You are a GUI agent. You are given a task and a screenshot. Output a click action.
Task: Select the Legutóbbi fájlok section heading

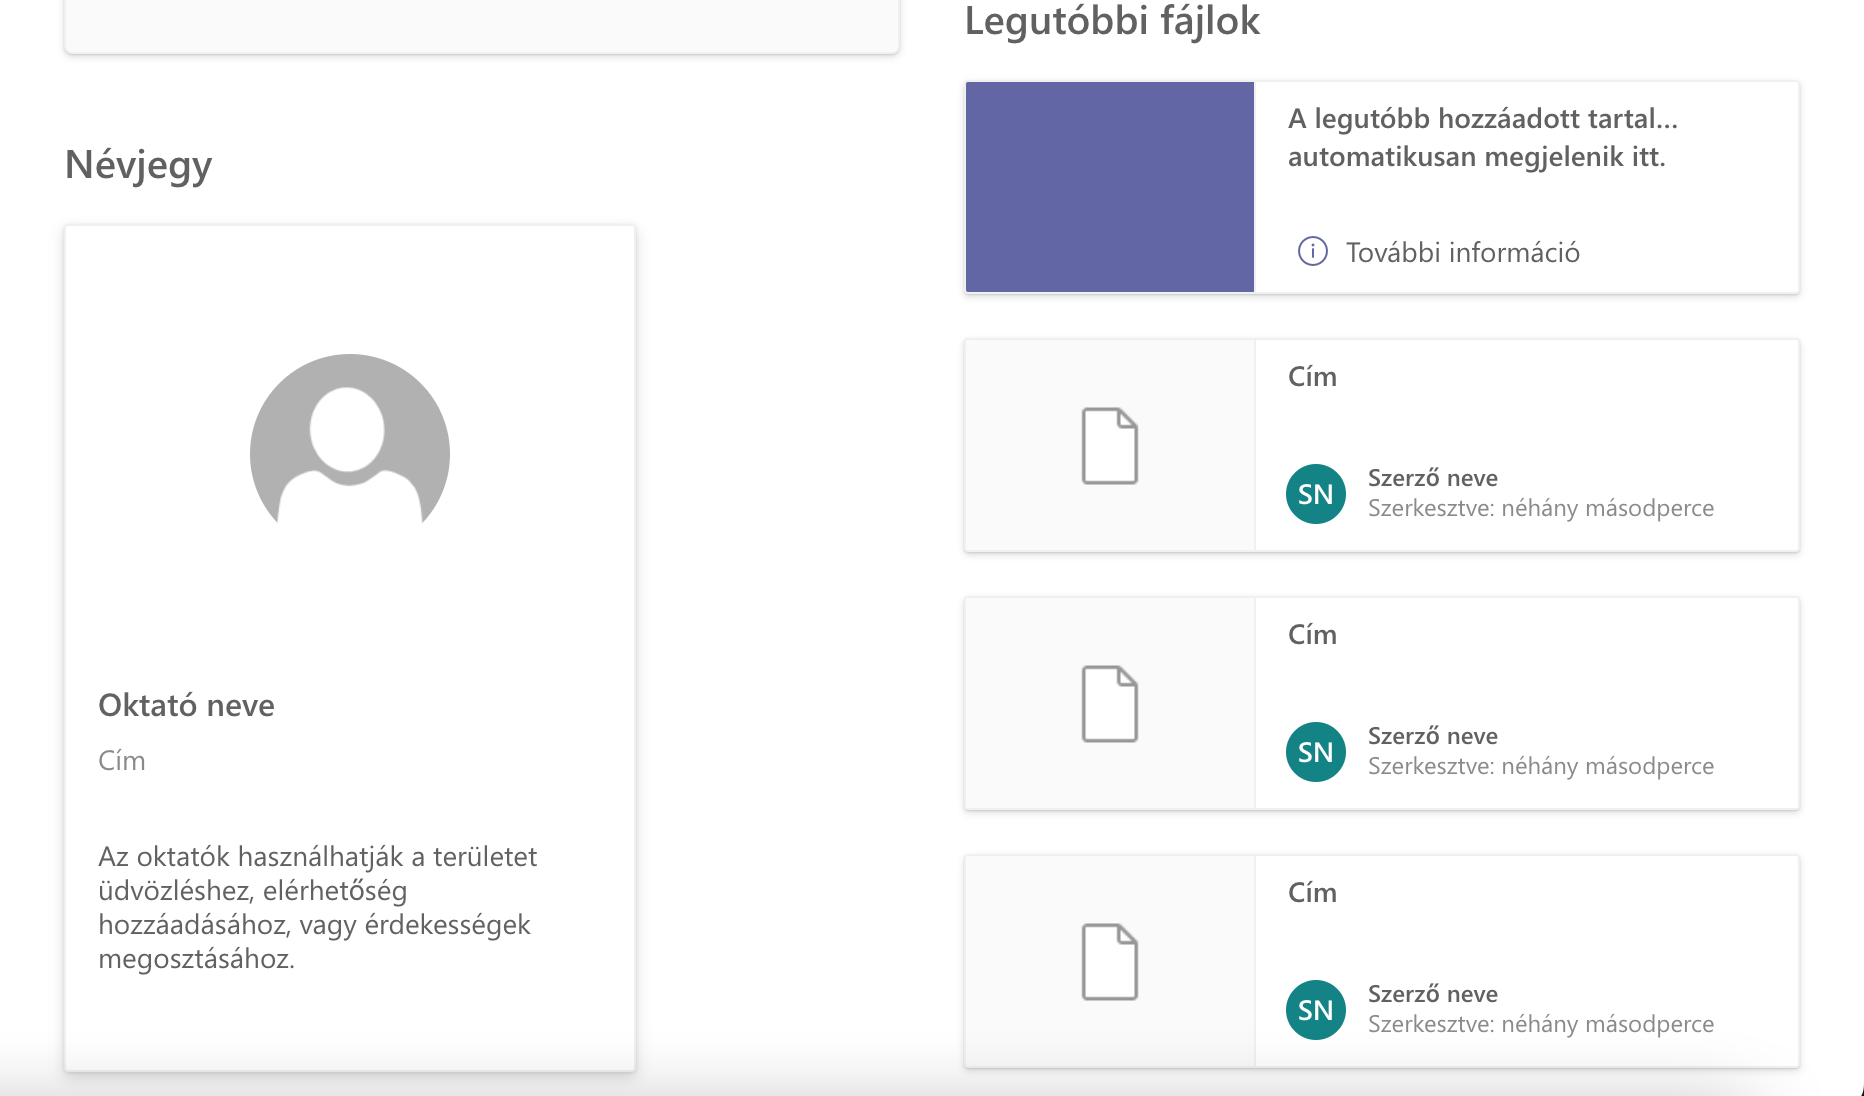point(1112,21)
